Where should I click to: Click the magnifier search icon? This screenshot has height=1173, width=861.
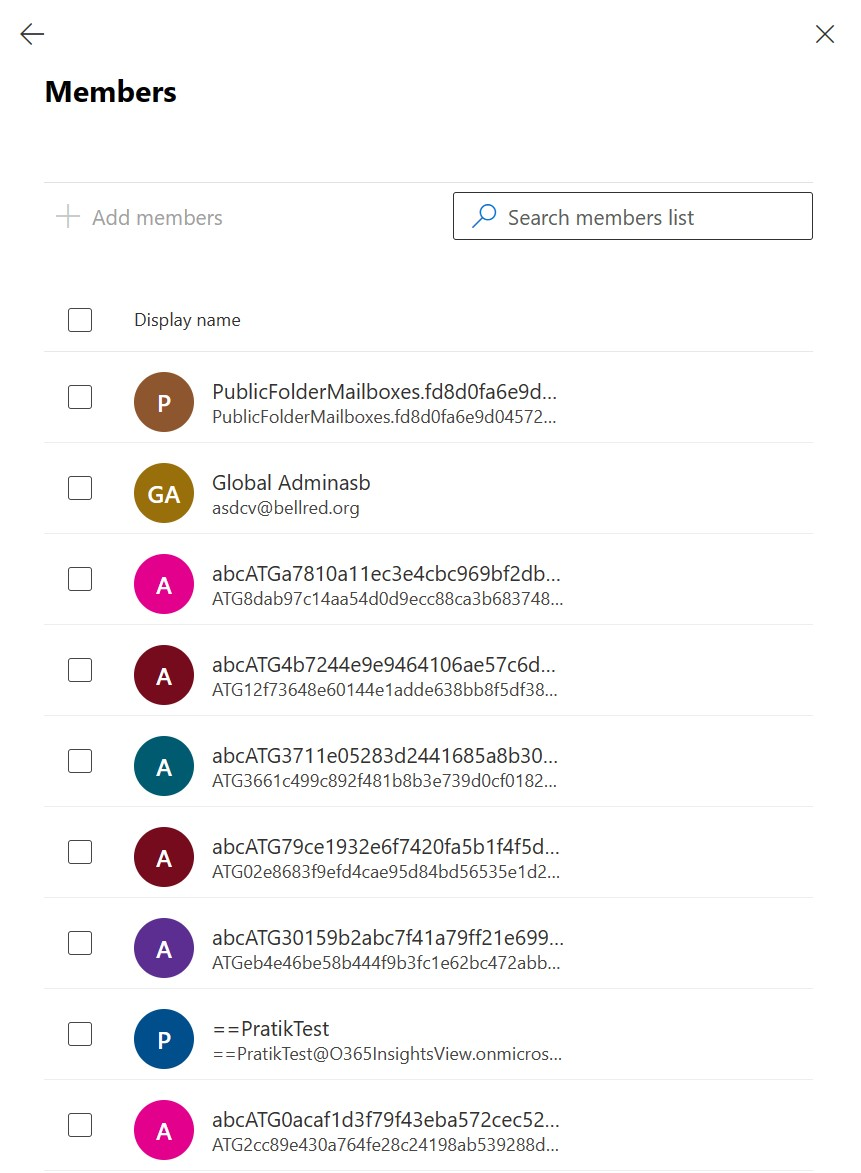484,216
